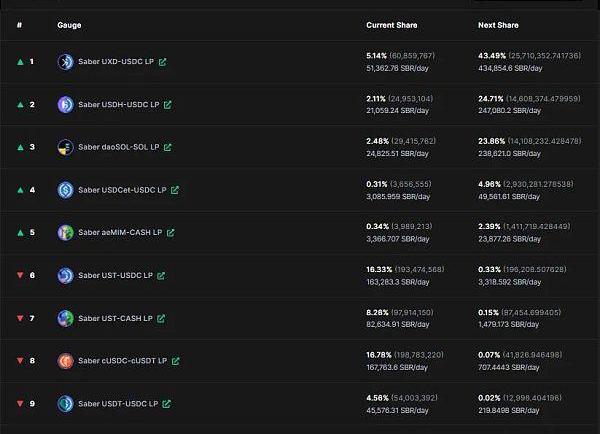Click green up arrow for rank 2
The height and width of the screenshot is (434, 600).
tap(20, 104)
